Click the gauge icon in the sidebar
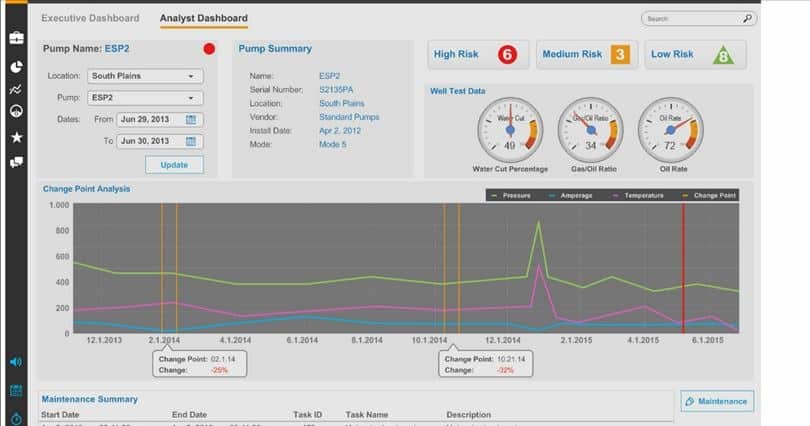Screen dimensions: 810x426 pos(16,112)
